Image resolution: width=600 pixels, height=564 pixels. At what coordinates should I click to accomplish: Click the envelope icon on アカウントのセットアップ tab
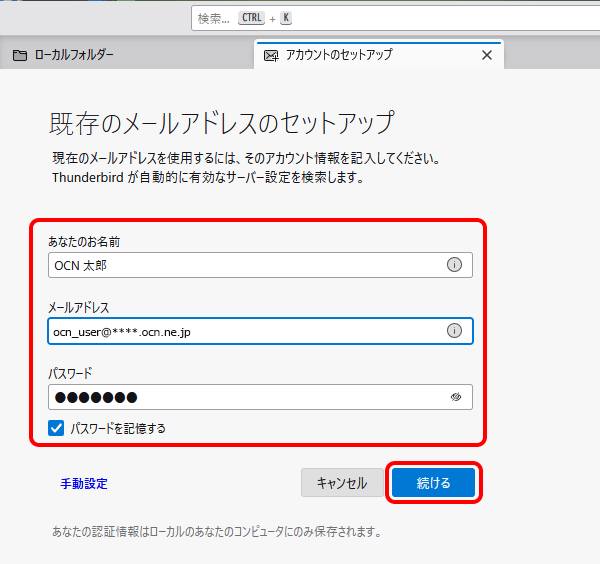click(x=270, y=55)
